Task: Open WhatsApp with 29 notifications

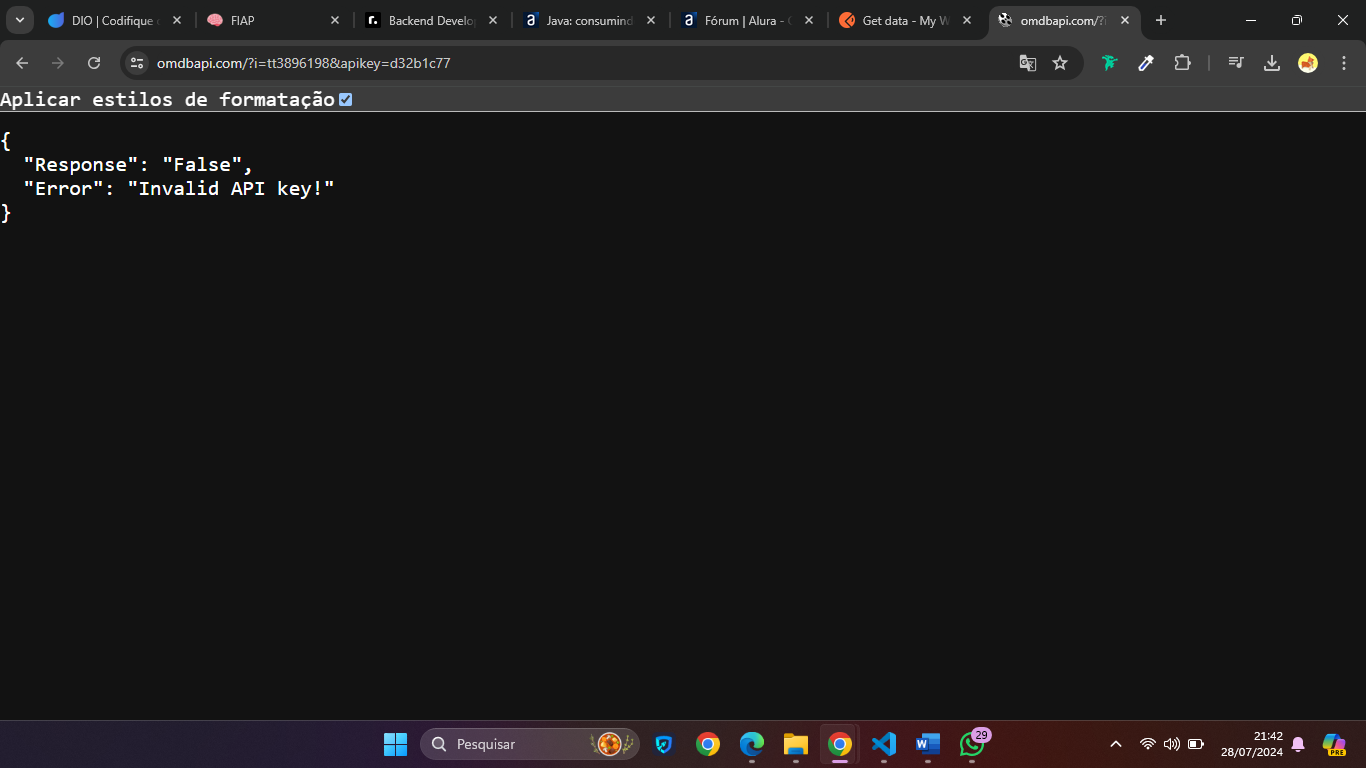Action: point(972,744)
